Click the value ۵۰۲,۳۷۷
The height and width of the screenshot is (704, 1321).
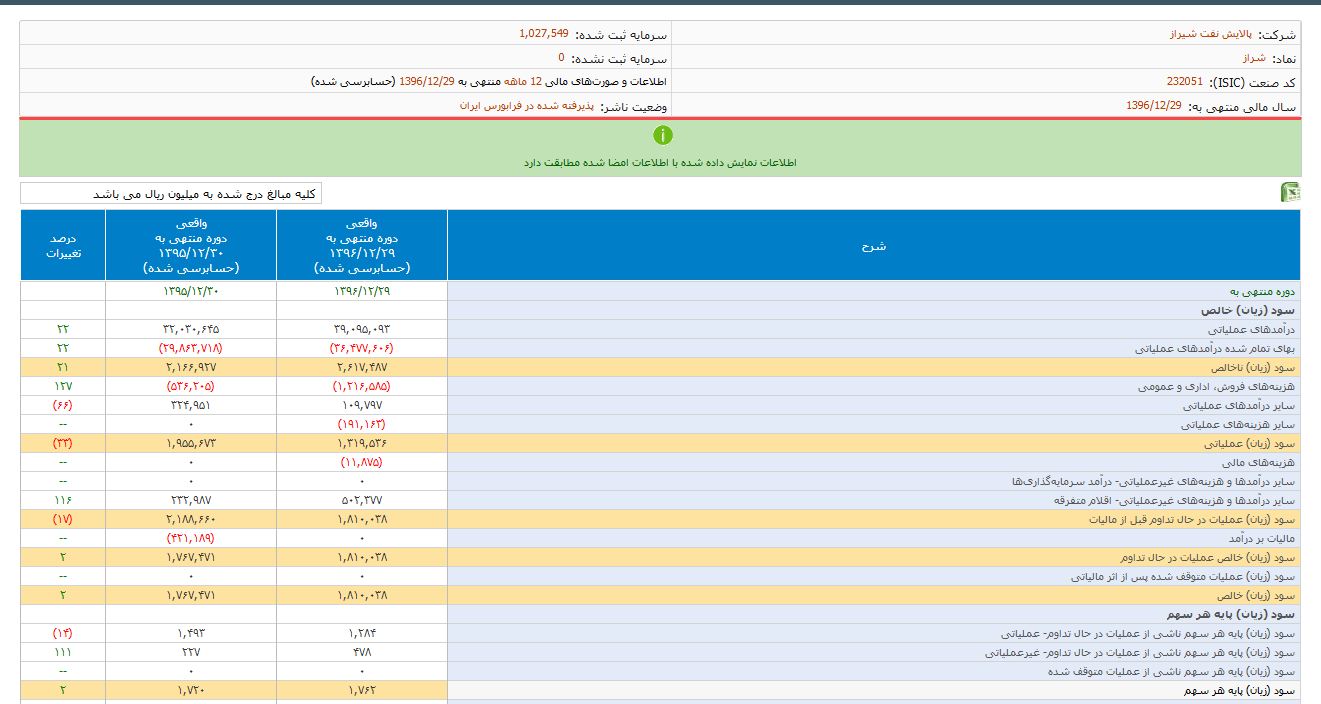click(x=362, y=500)
